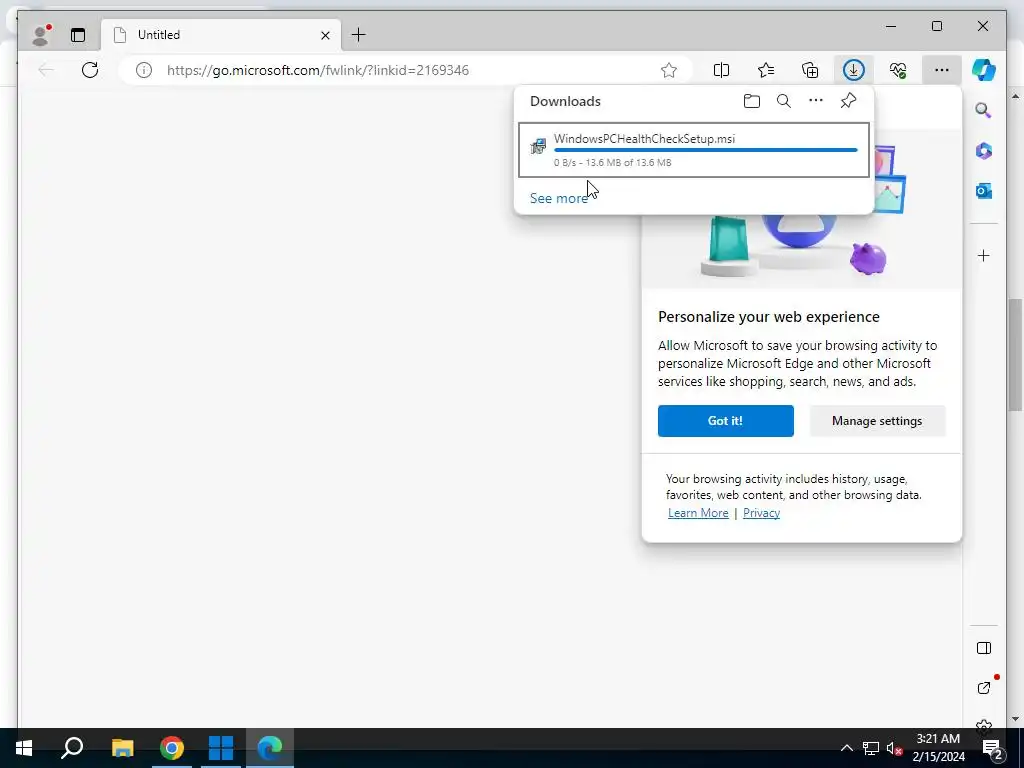Click the Got it! button
Image resolution: width=1024 pixels, height=768 pixels.
coord(726,421)
